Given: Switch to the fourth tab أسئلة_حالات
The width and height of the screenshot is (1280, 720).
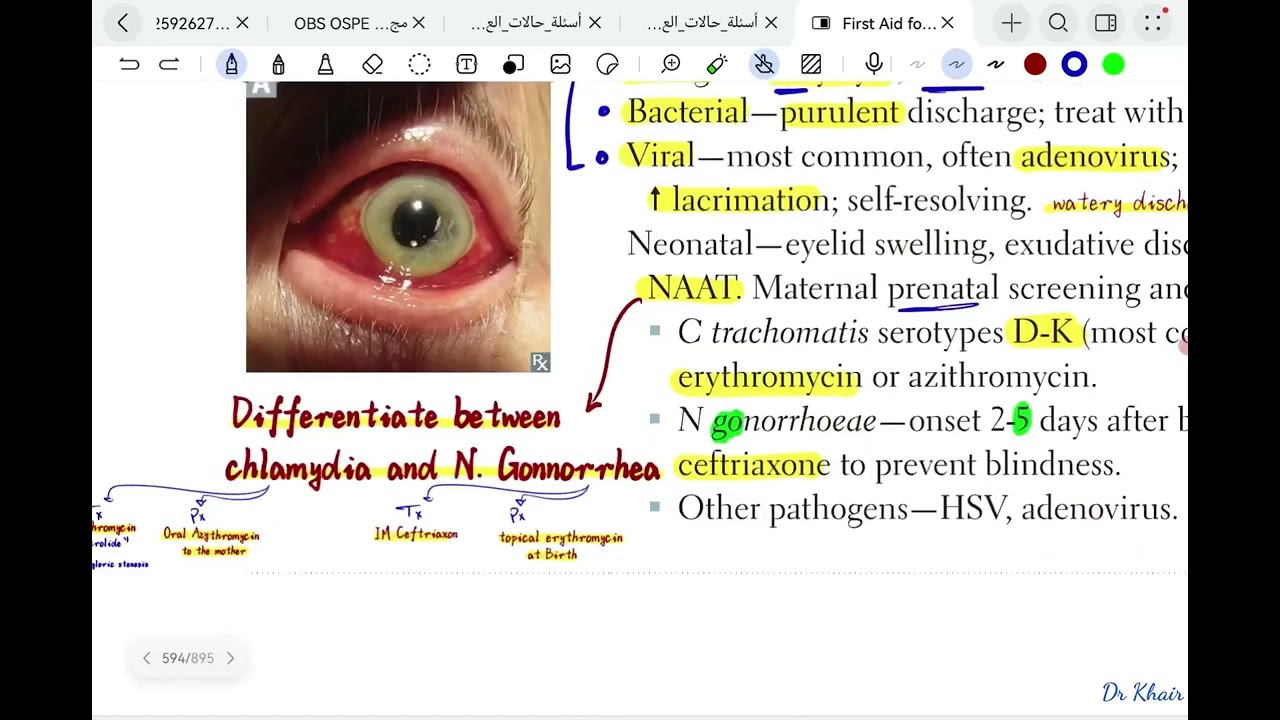Looking at the screenshot, I should 702,23.
